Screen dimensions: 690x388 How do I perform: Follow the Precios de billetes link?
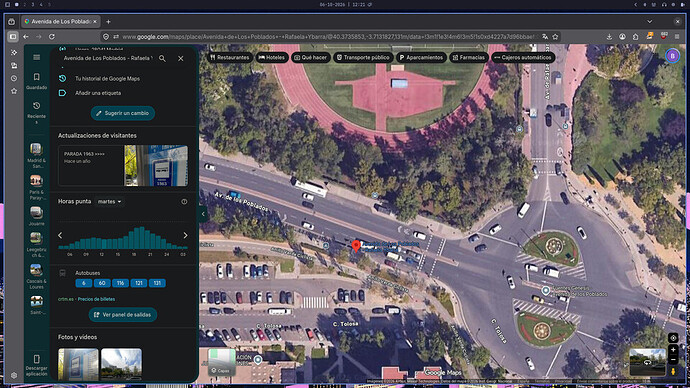coord(96,299)
